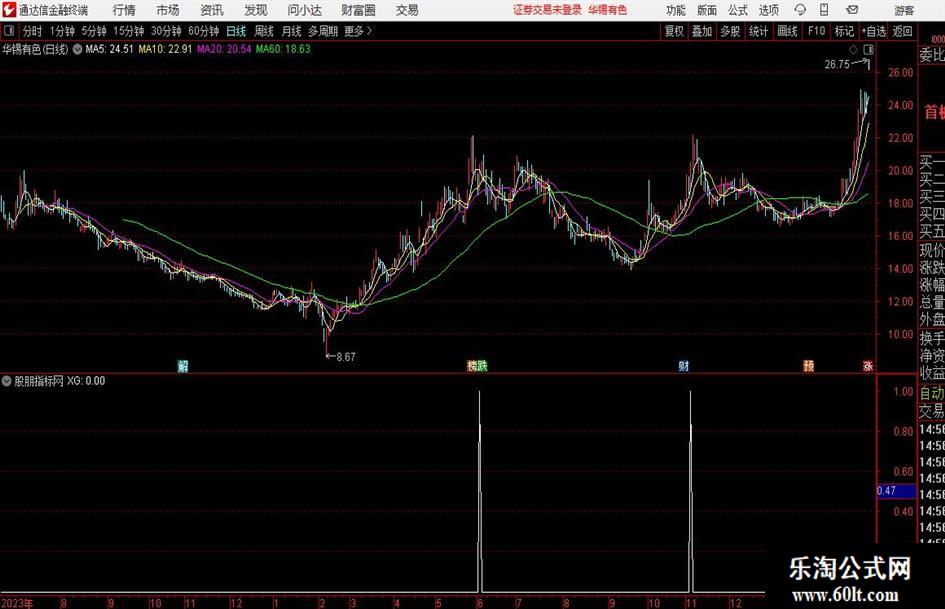The image size is (945, 609).
Task: Click the 游客 guest account label
Action: coord(904,10)
